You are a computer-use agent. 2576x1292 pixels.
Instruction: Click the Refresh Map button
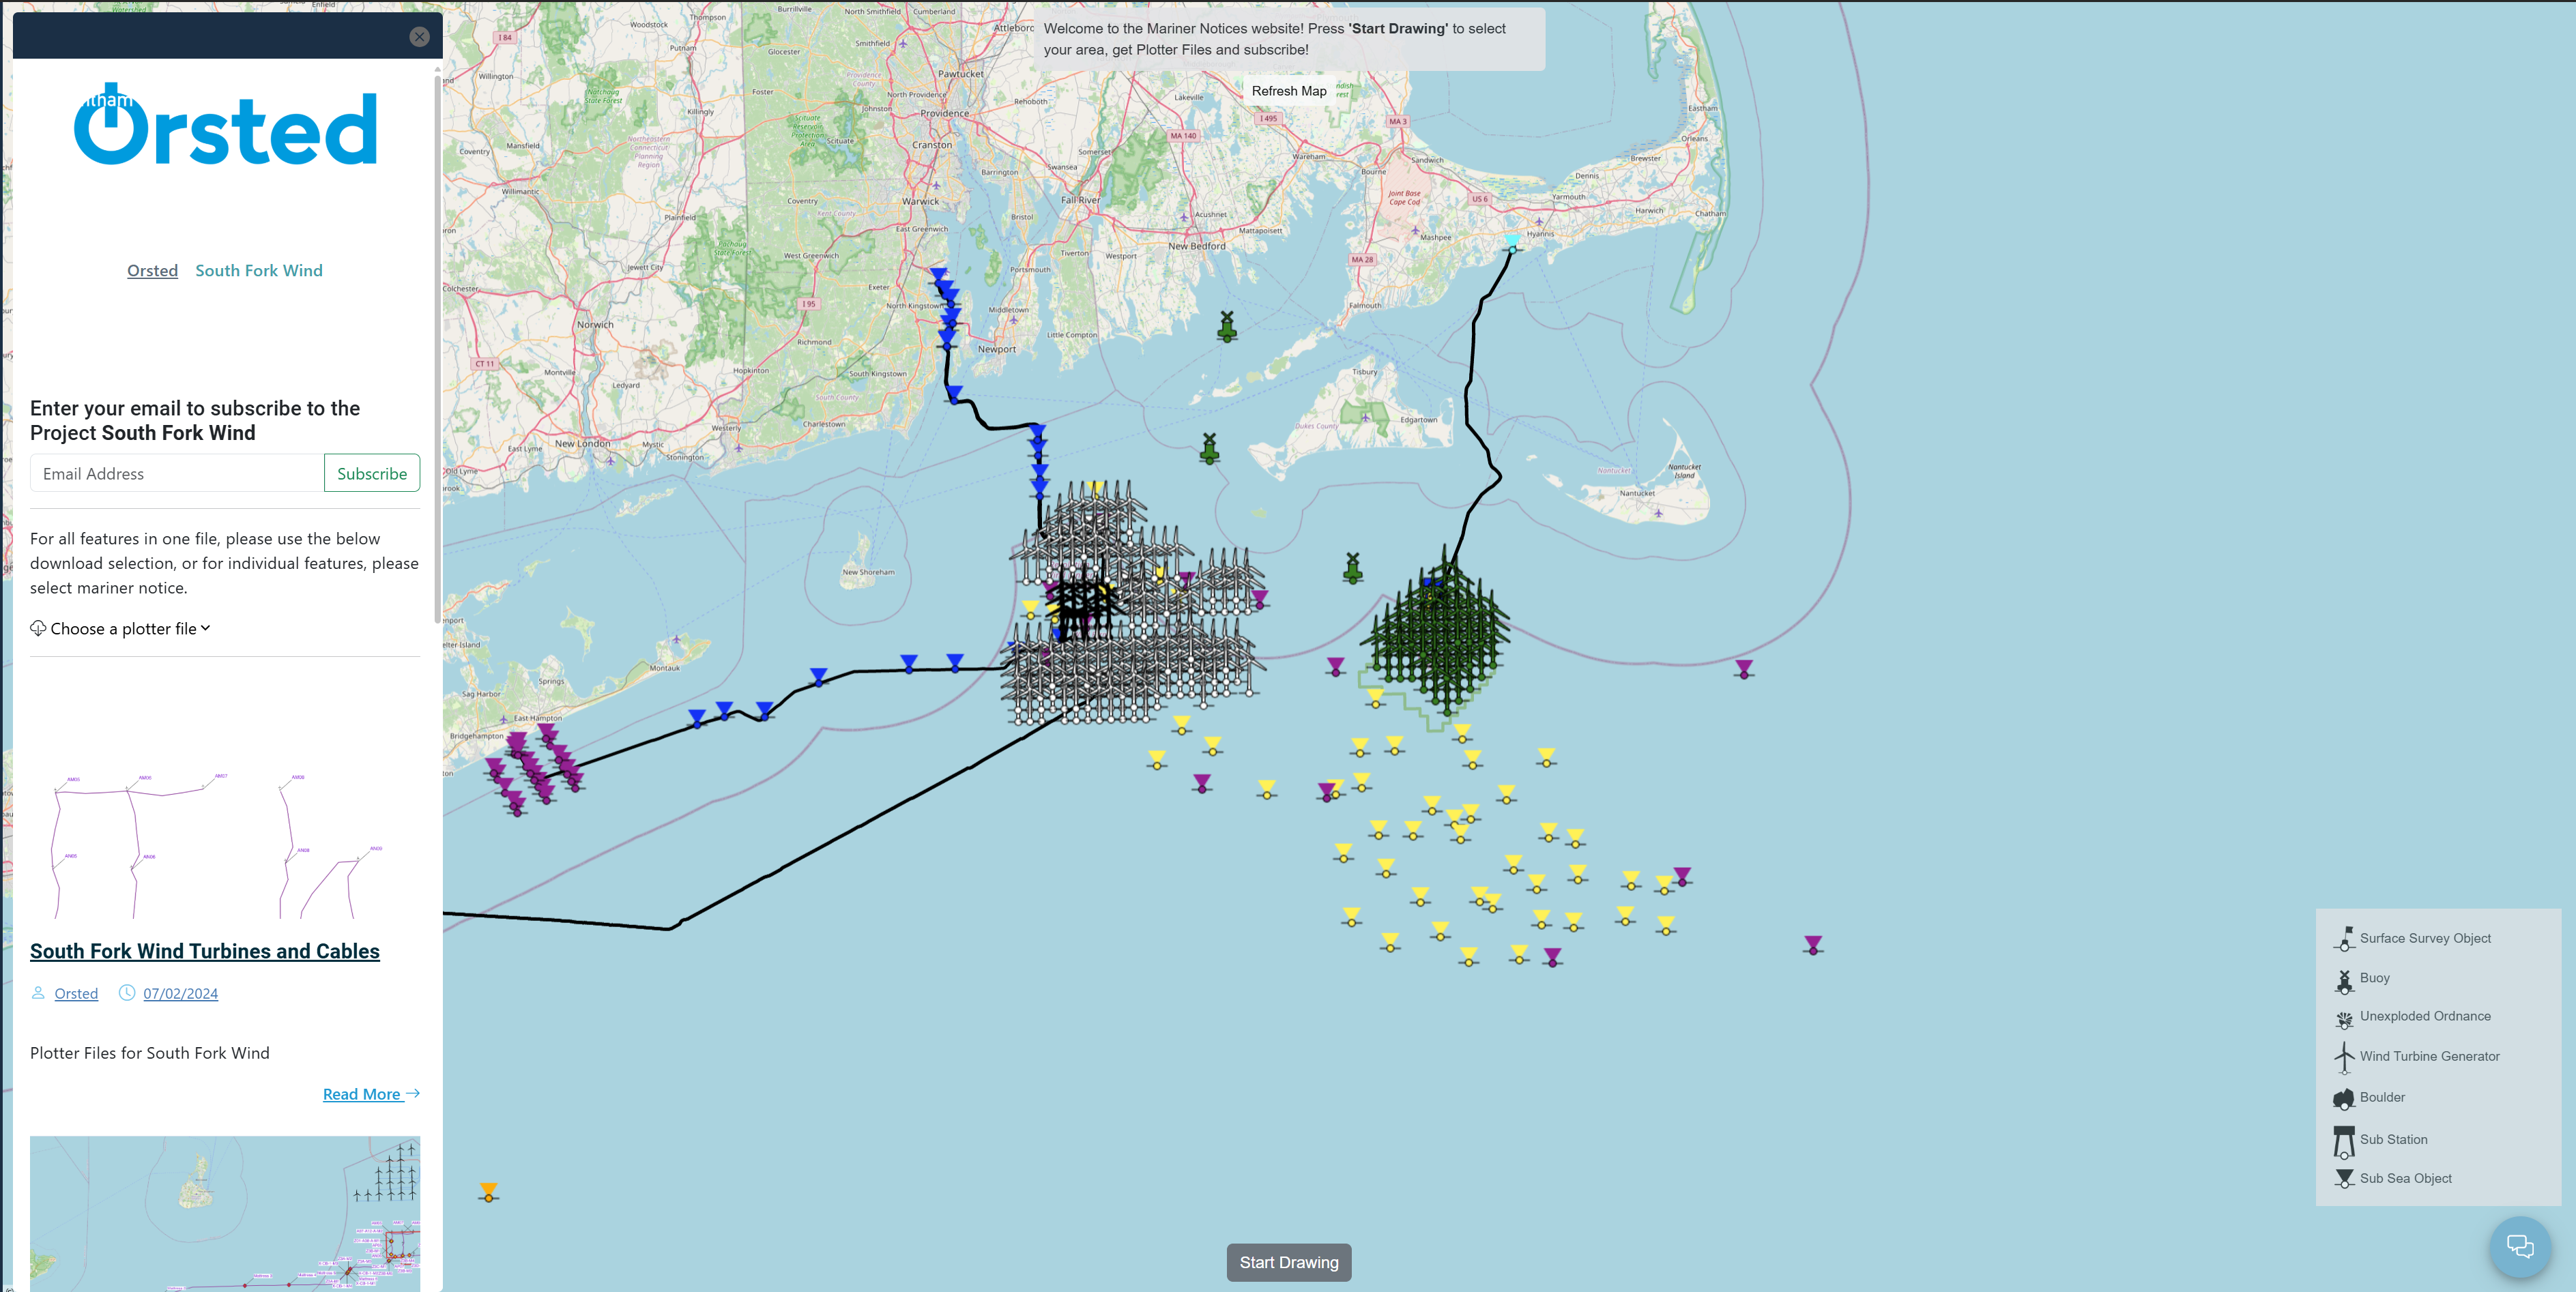(x=1288, y=91)
